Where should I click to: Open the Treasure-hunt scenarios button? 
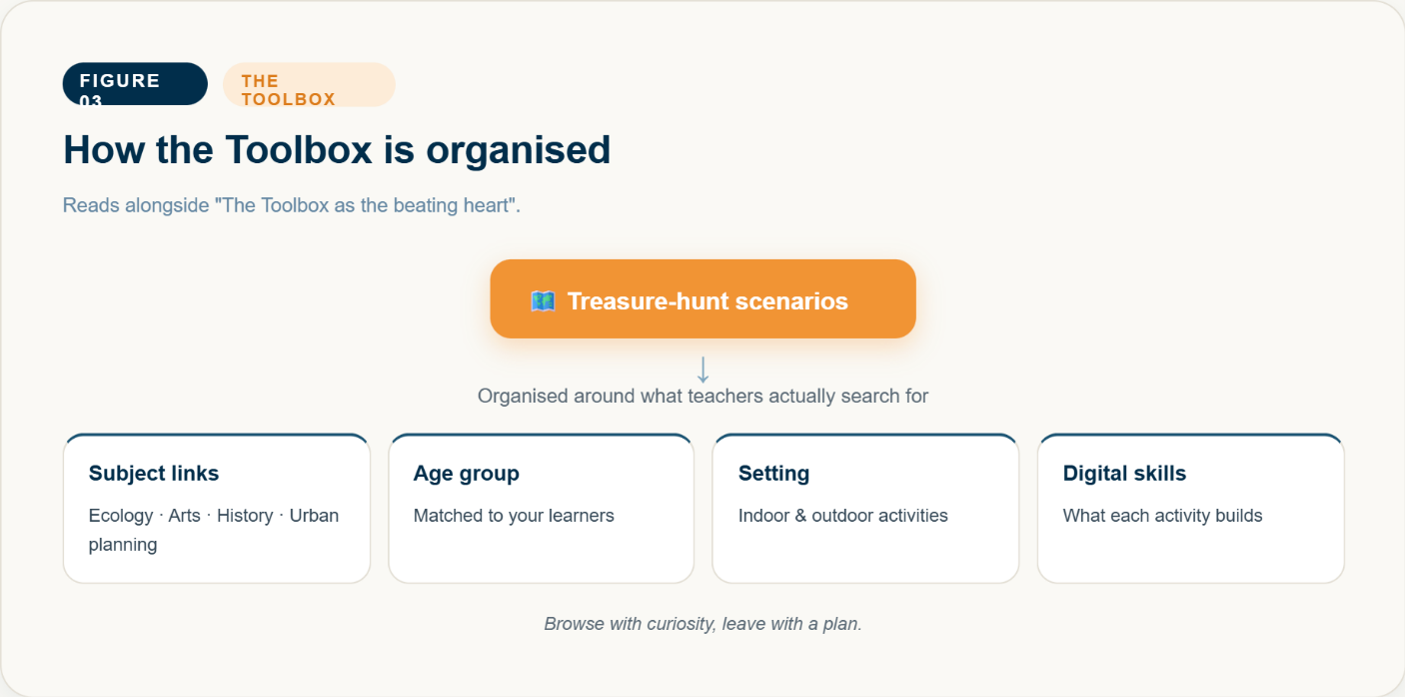coord(703,299)
